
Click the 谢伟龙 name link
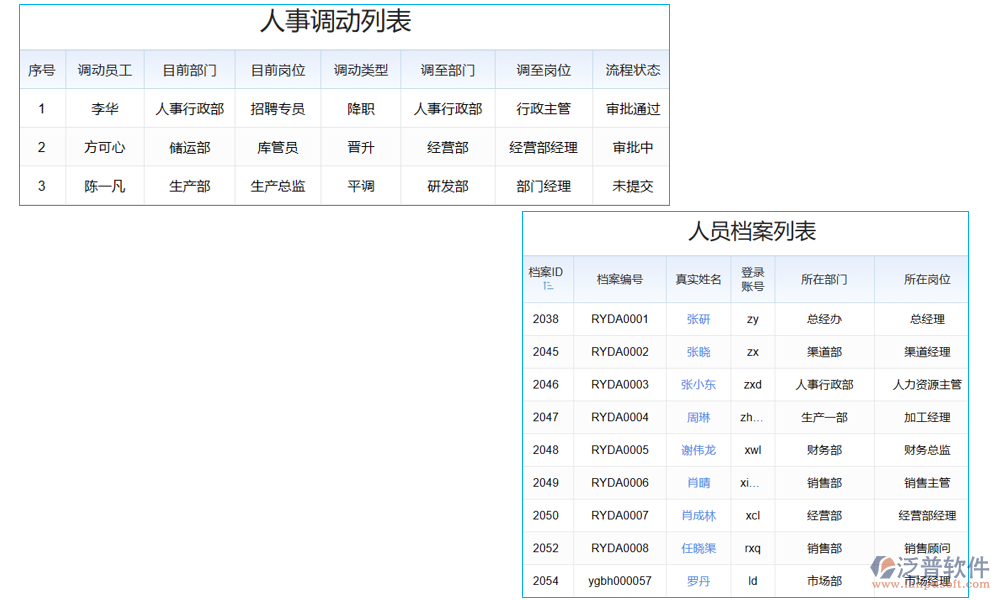(x=698, y=450)
